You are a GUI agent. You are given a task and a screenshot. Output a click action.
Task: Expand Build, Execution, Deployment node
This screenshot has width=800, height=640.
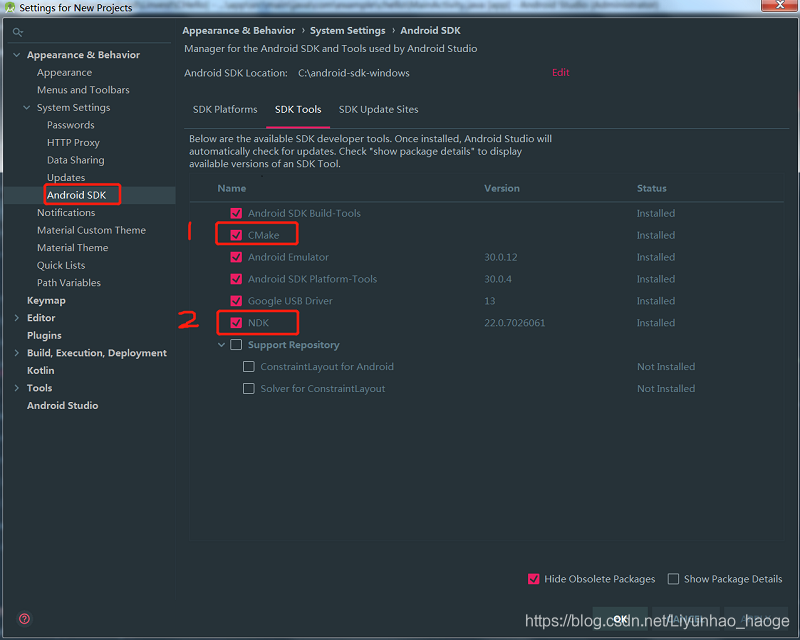(16, 353)
